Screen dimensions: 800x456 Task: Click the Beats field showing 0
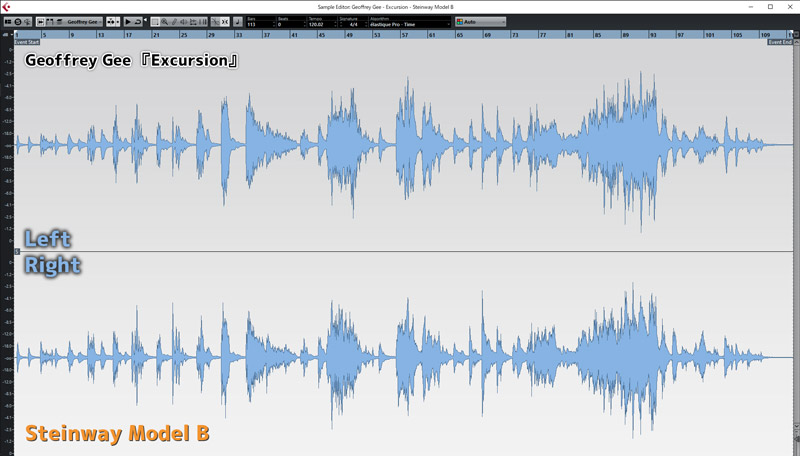[x=289, y=24]
